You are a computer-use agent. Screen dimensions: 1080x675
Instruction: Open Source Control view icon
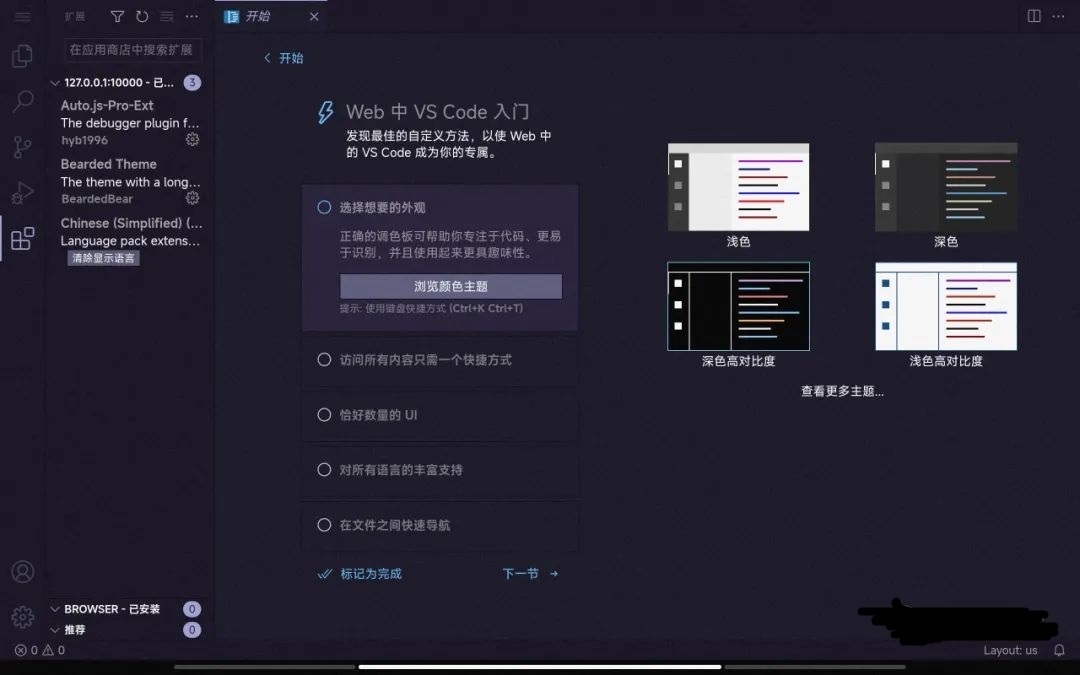[22, 147]
